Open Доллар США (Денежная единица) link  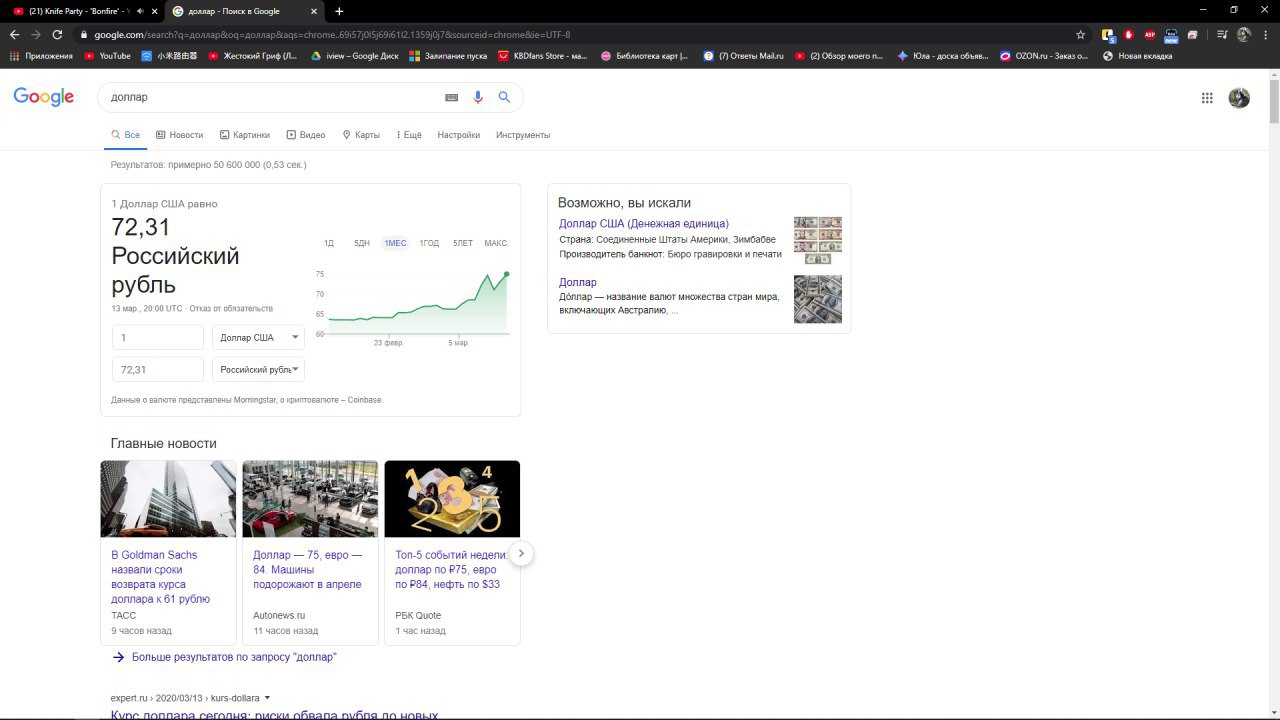click(644, 224)
